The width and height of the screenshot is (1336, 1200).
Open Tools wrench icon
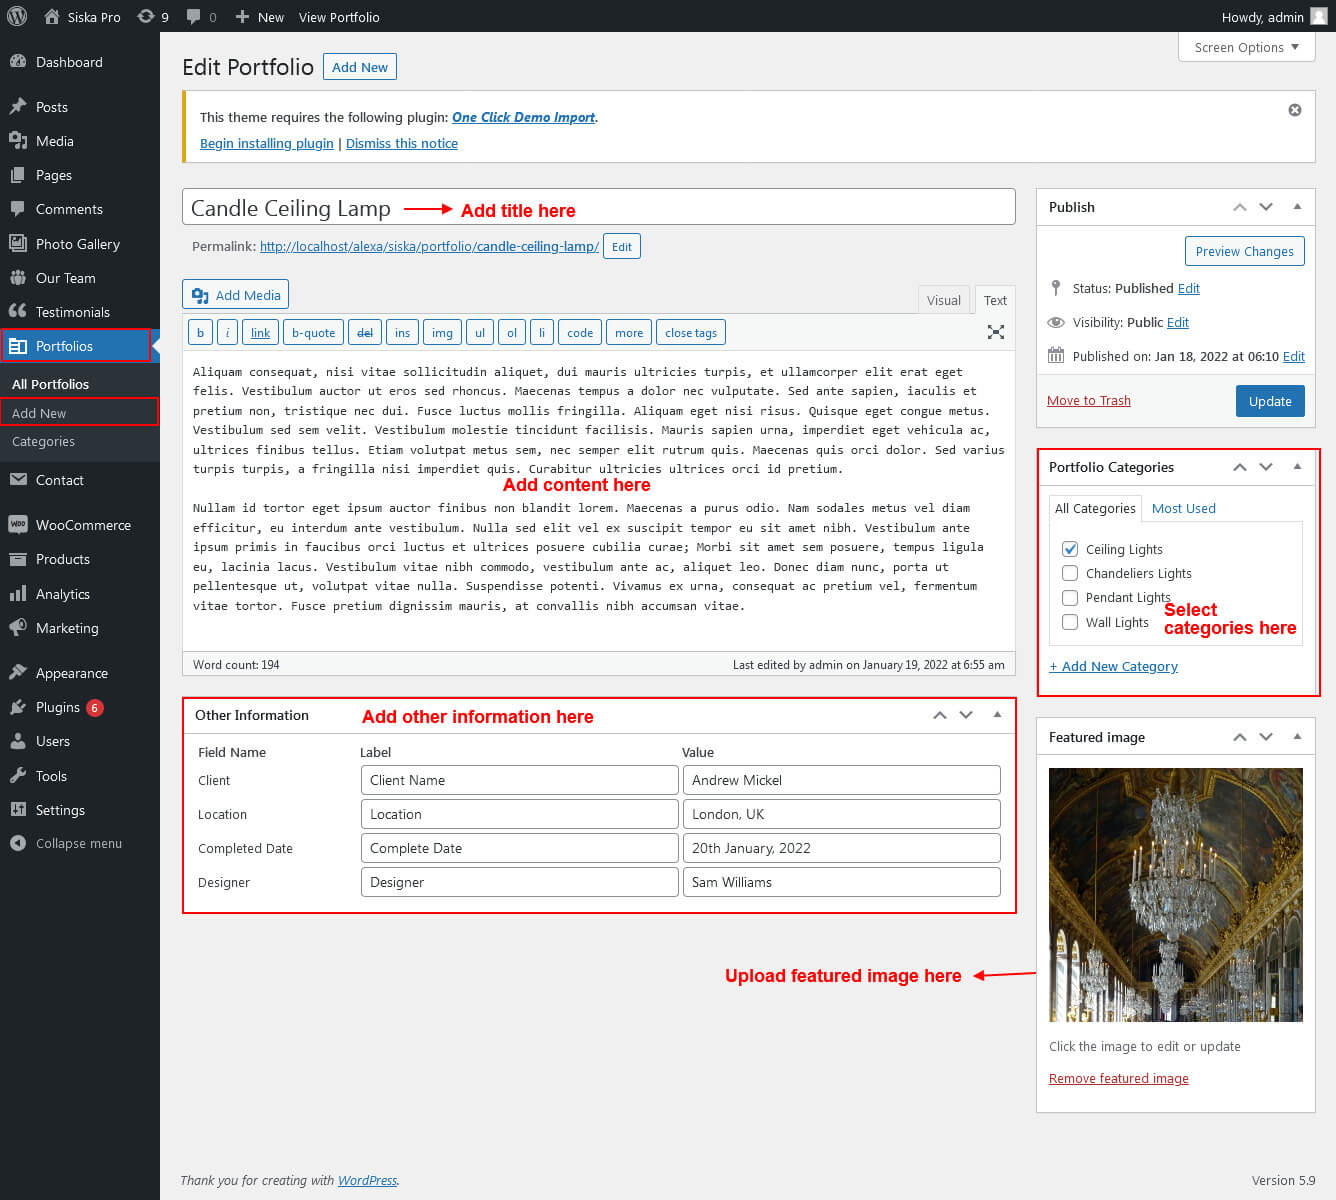[x=18, y=775]
